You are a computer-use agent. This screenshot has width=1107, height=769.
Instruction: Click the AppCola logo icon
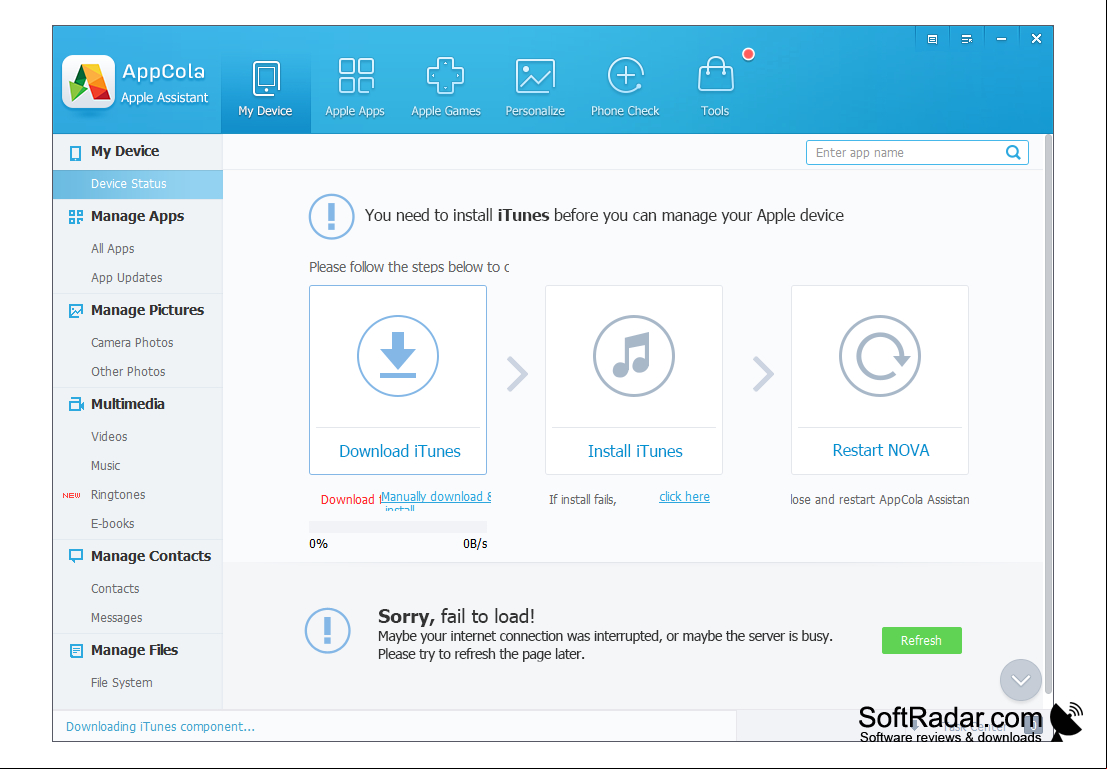(88, 82)
